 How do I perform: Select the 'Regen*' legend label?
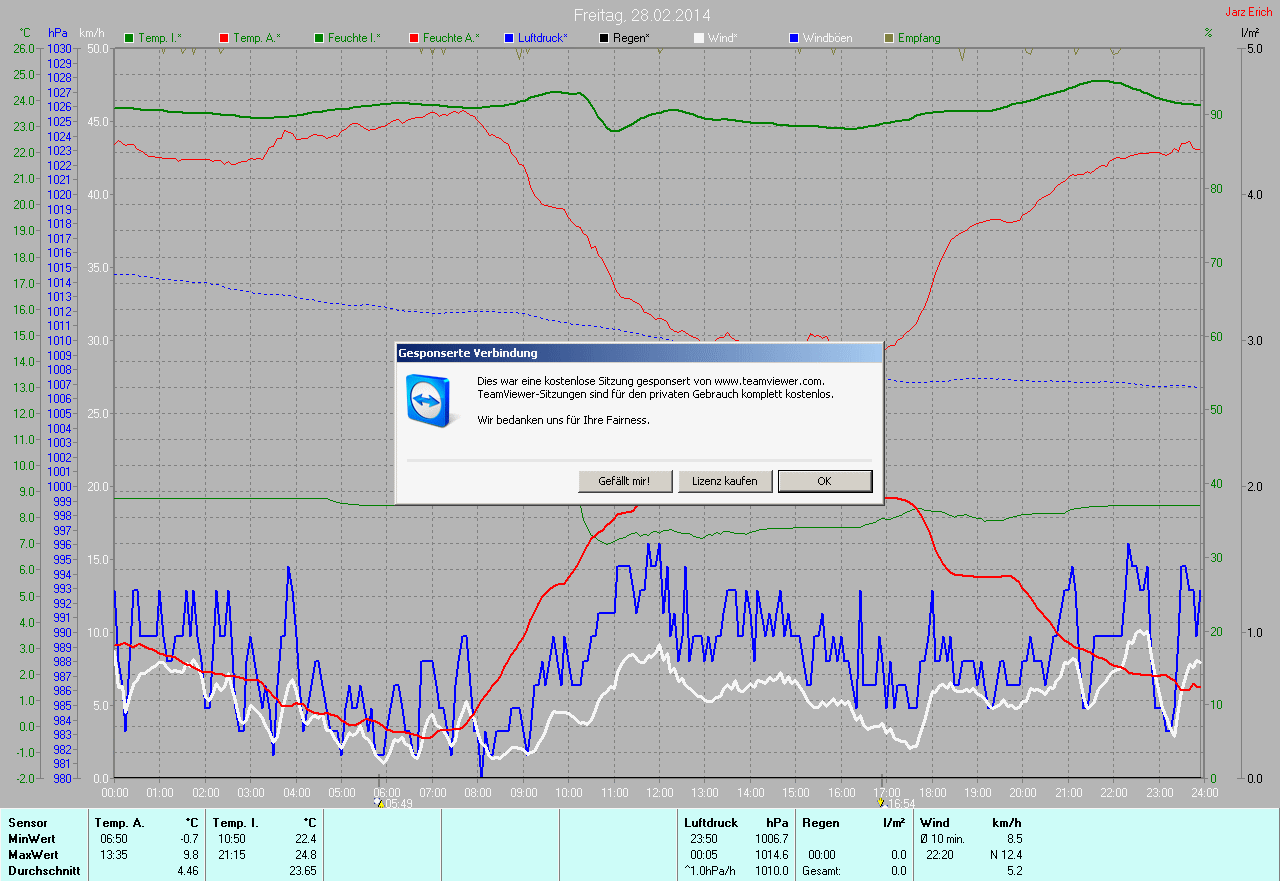(x=631, y=38)
